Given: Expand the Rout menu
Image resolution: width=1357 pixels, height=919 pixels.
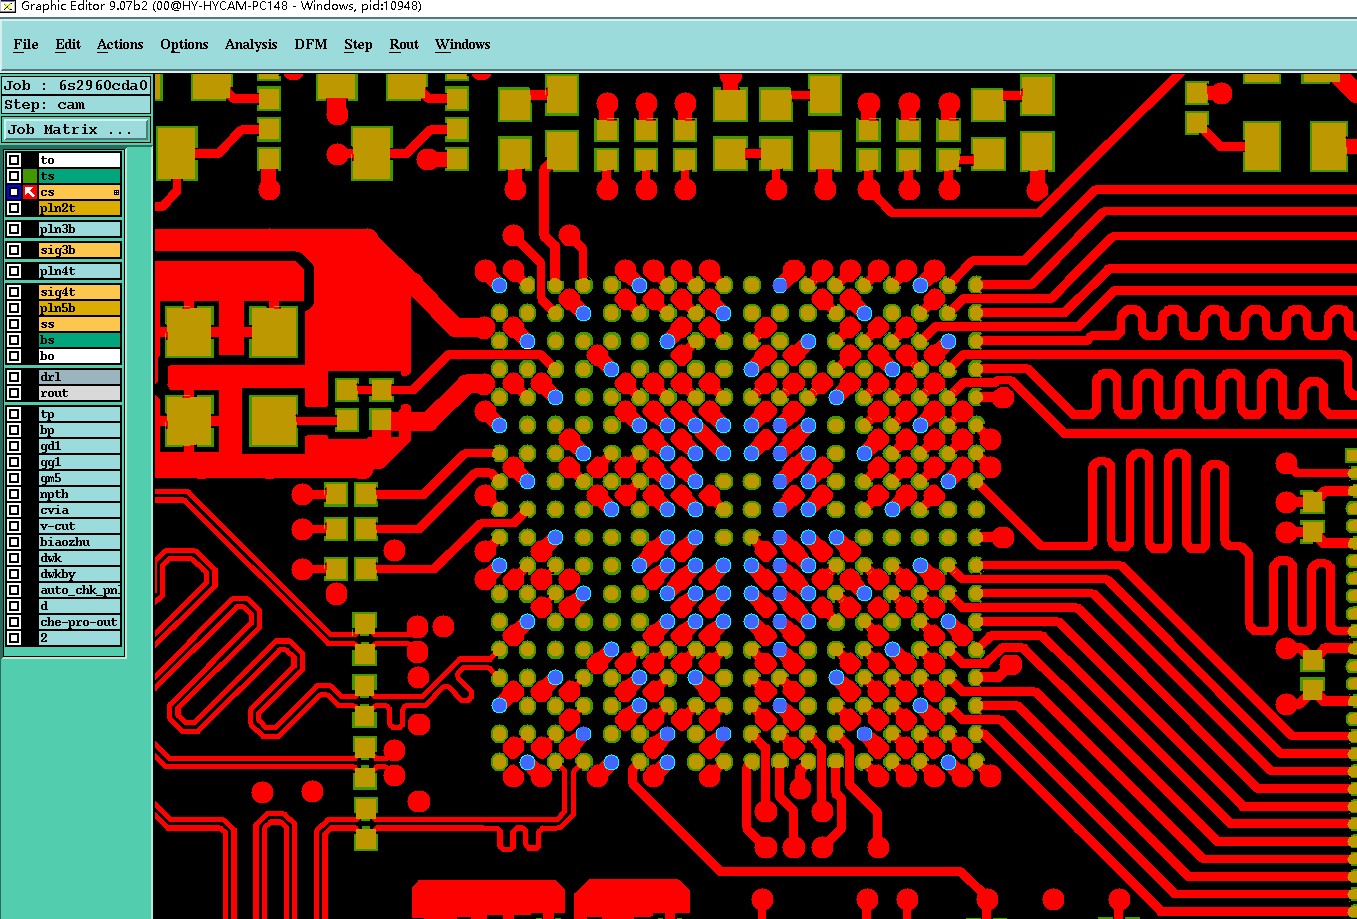Looking at the screenshot, I should [x=404, y=44].
